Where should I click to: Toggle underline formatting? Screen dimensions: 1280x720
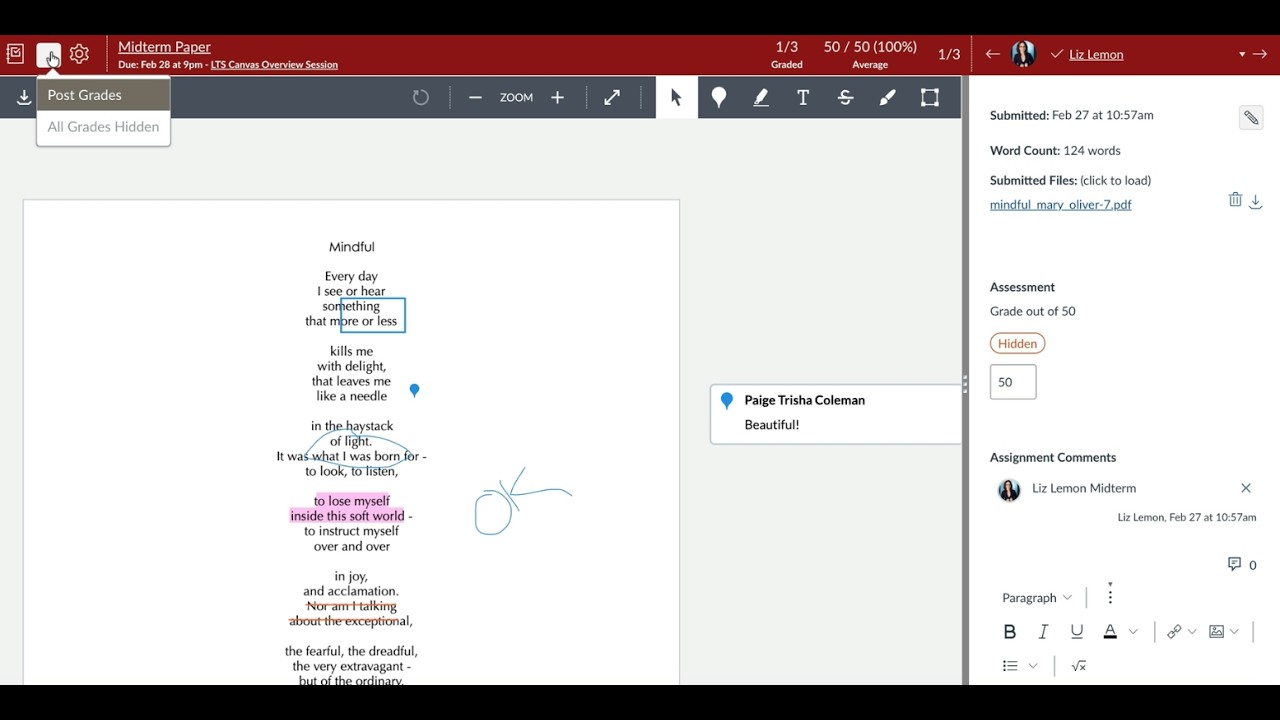1076,631
